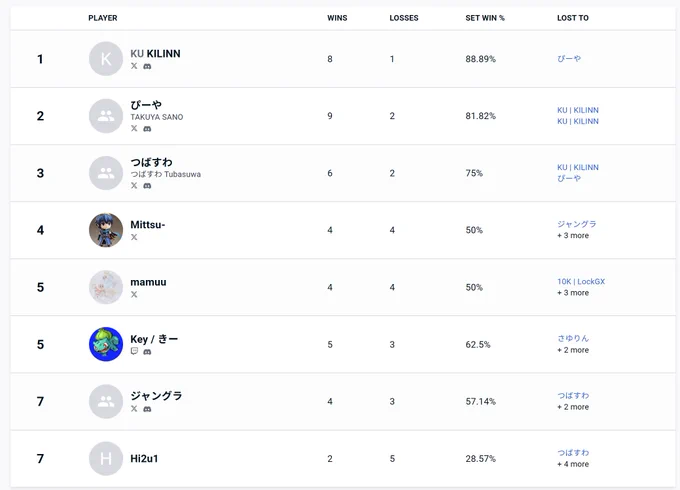The width and height of the screenshot is (680, 490).
Task: Open Key / きー's Discord icon
Action: [x=147, y=352]
